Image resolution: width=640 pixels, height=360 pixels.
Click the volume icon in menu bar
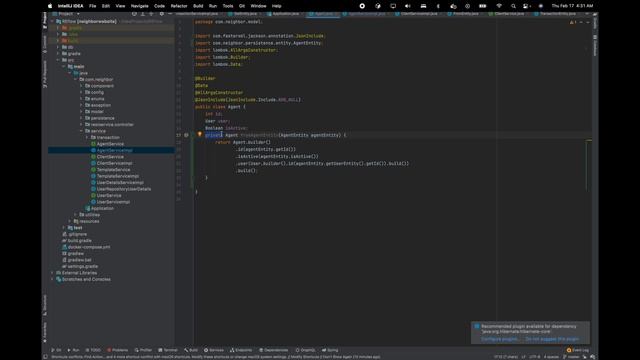click(407, 6)
